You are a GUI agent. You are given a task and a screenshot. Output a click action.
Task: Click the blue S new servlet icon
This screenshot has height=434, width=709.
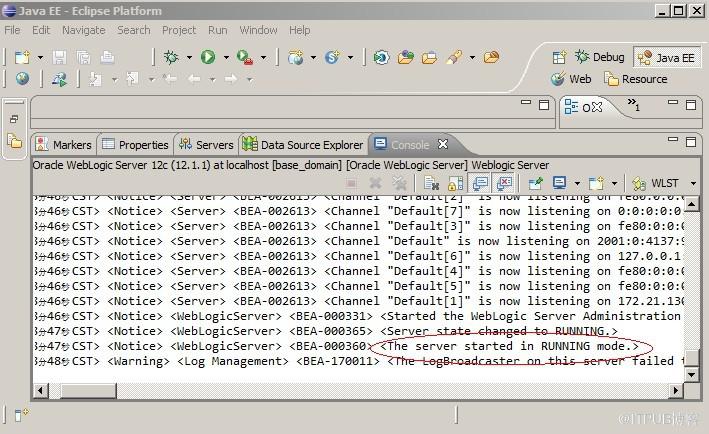[x=332, y=57]
